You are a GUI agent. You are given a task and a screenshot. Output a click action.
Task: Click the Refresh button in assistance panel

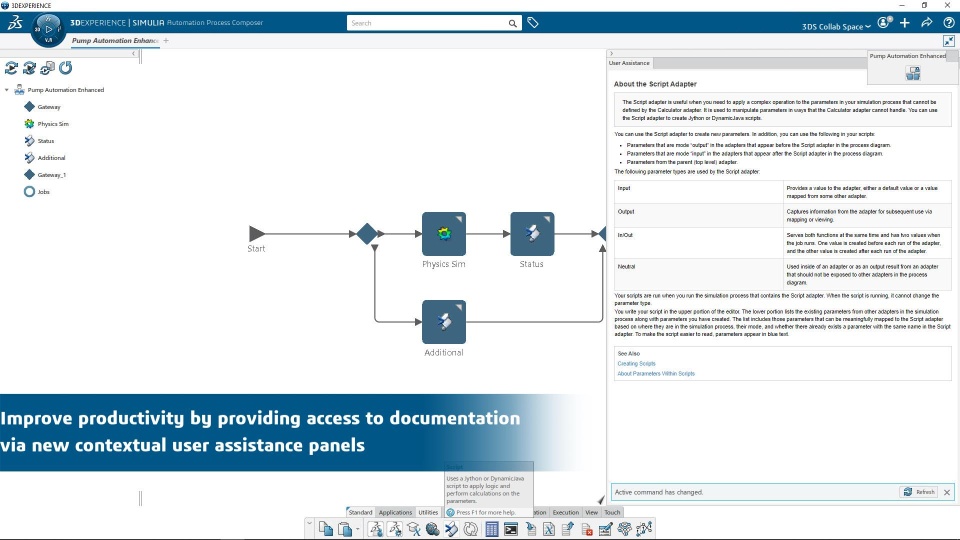pyautogui.click(x=919, y=492)
